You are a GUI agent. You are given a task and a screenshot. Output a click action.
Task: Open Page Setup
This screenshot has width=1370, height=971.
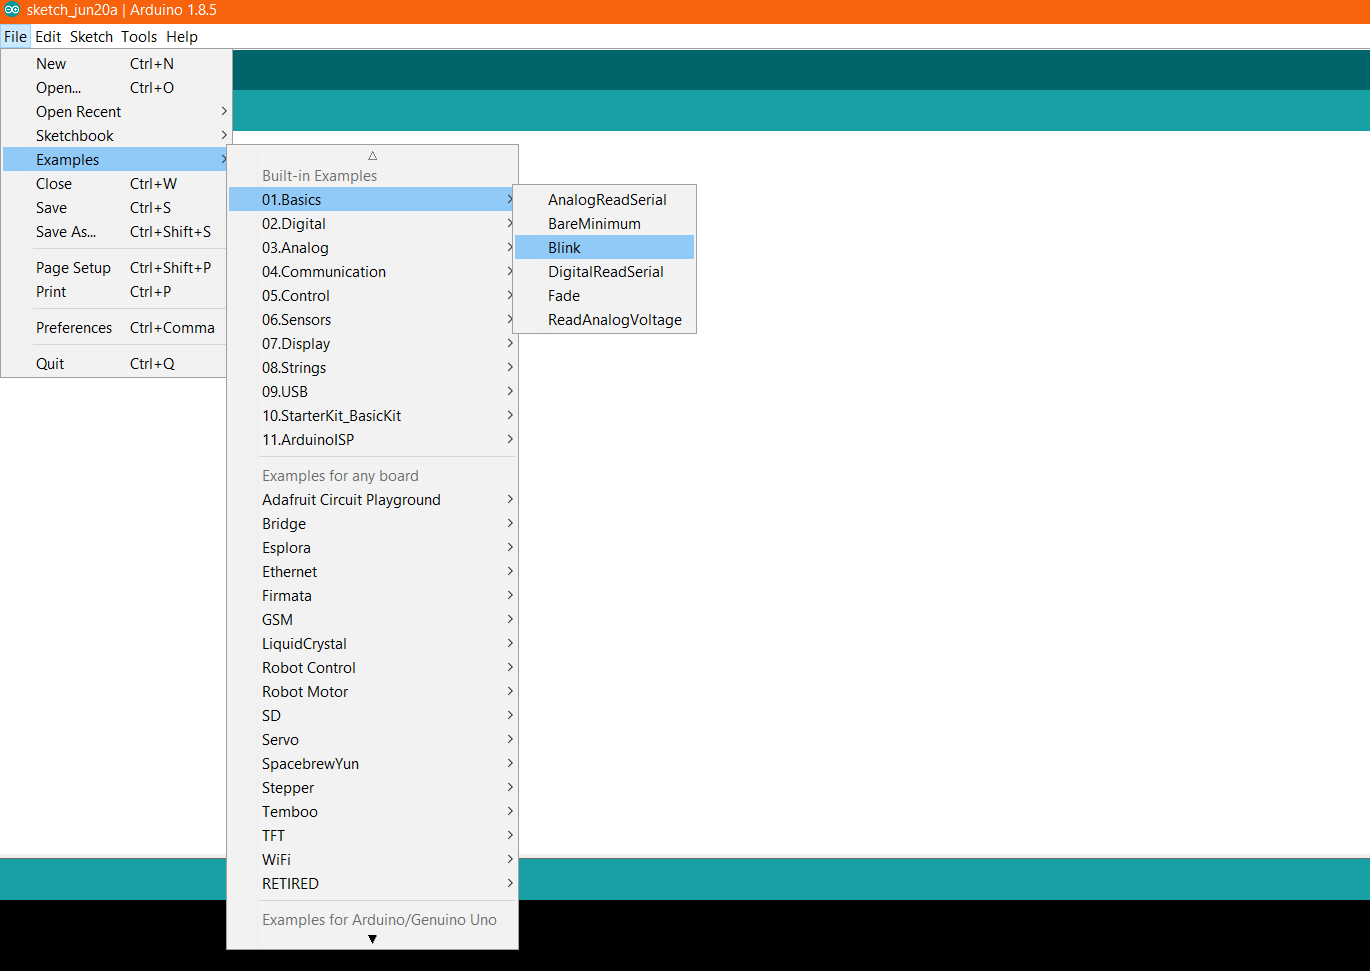pyautogui.click(x=116, y=268)
